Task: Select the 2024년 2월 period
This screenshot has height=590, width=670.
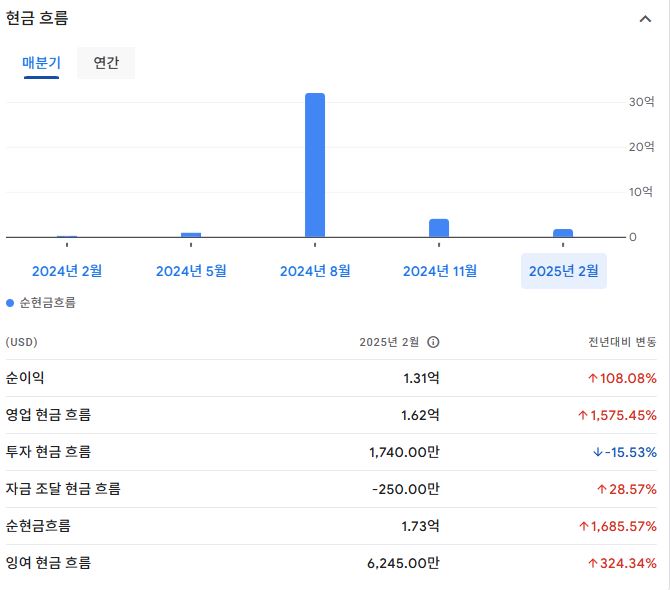Action: pos(67,271)
